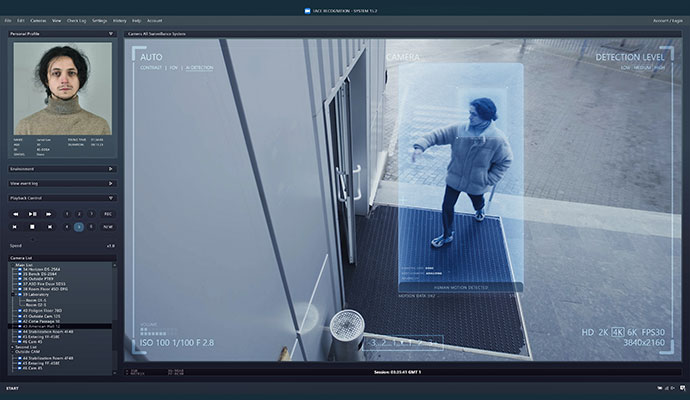The image size is (690, 400).
Task: Expand the Second List tree node
Action: pos(12,347)
